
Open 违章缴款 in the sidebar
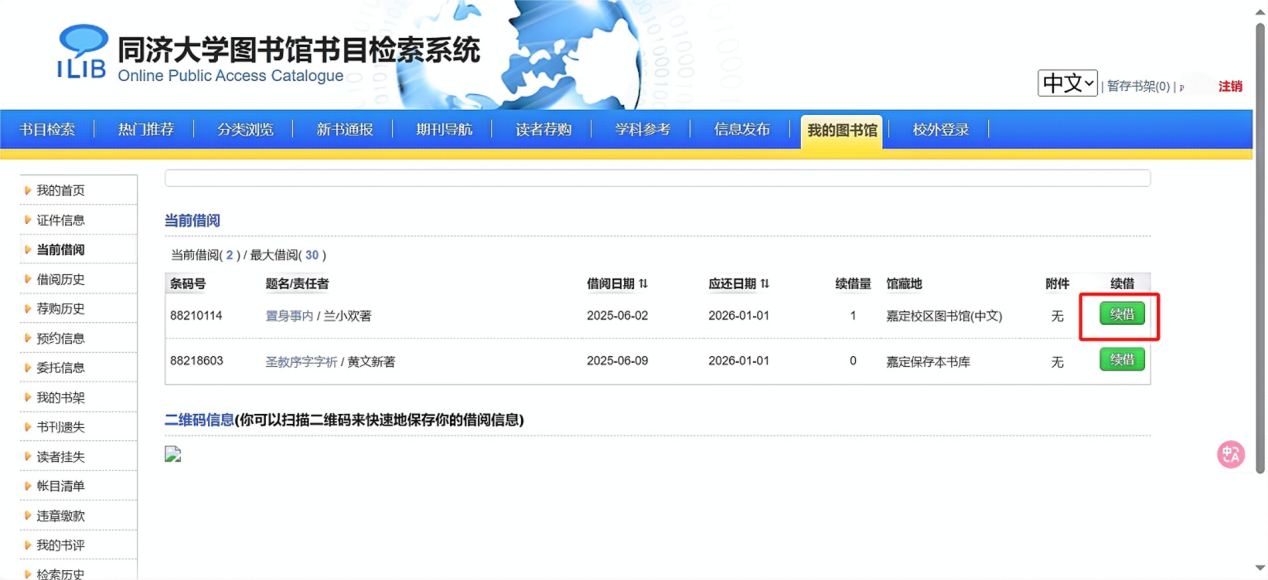pyautogui.click(x=61, y=516)
